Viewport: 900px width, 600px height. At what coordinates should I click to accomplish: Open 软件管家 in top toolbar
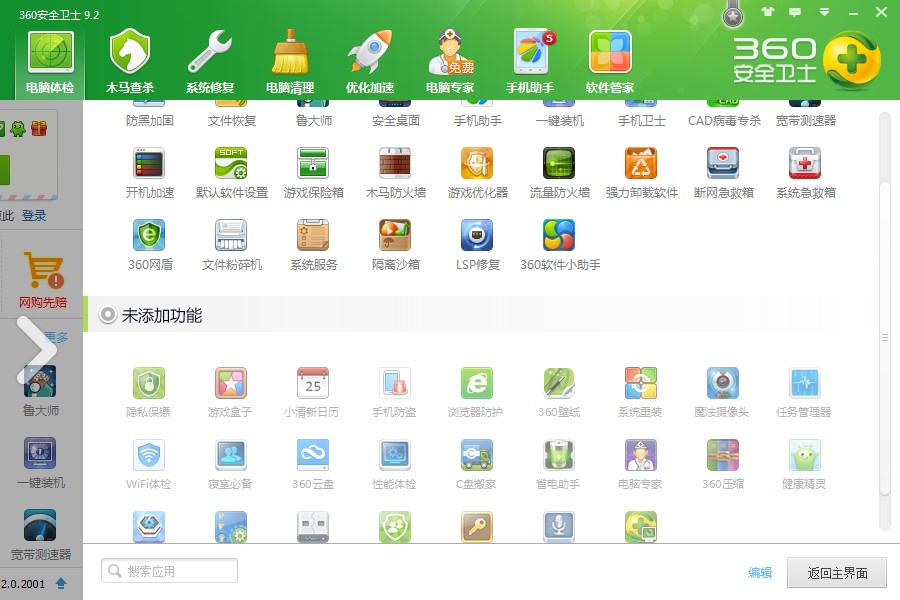pos(610,63)
